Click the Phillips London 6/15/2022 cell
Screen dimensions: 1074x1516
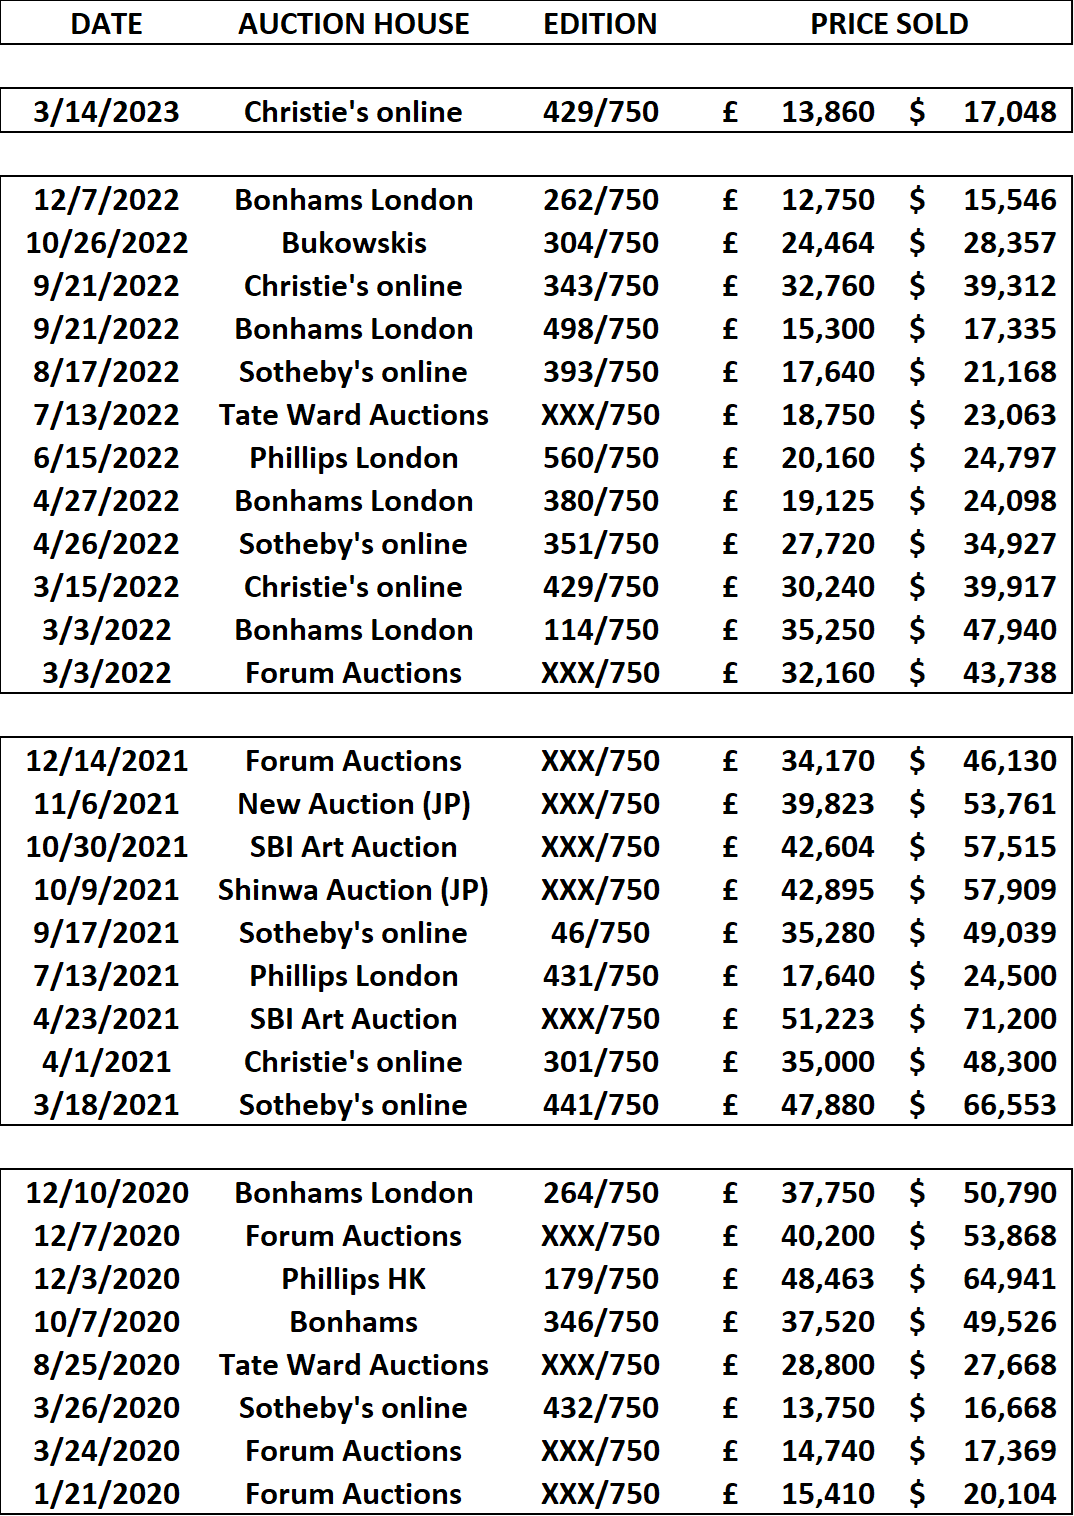354,458
